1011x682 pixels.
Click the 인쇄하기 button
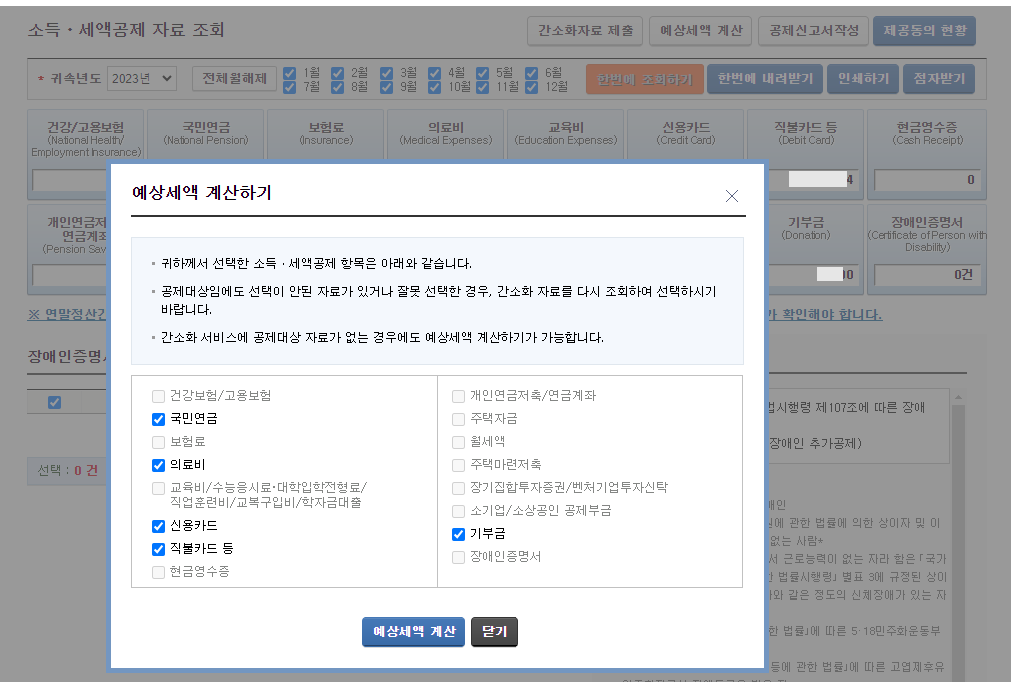point(863,79)
